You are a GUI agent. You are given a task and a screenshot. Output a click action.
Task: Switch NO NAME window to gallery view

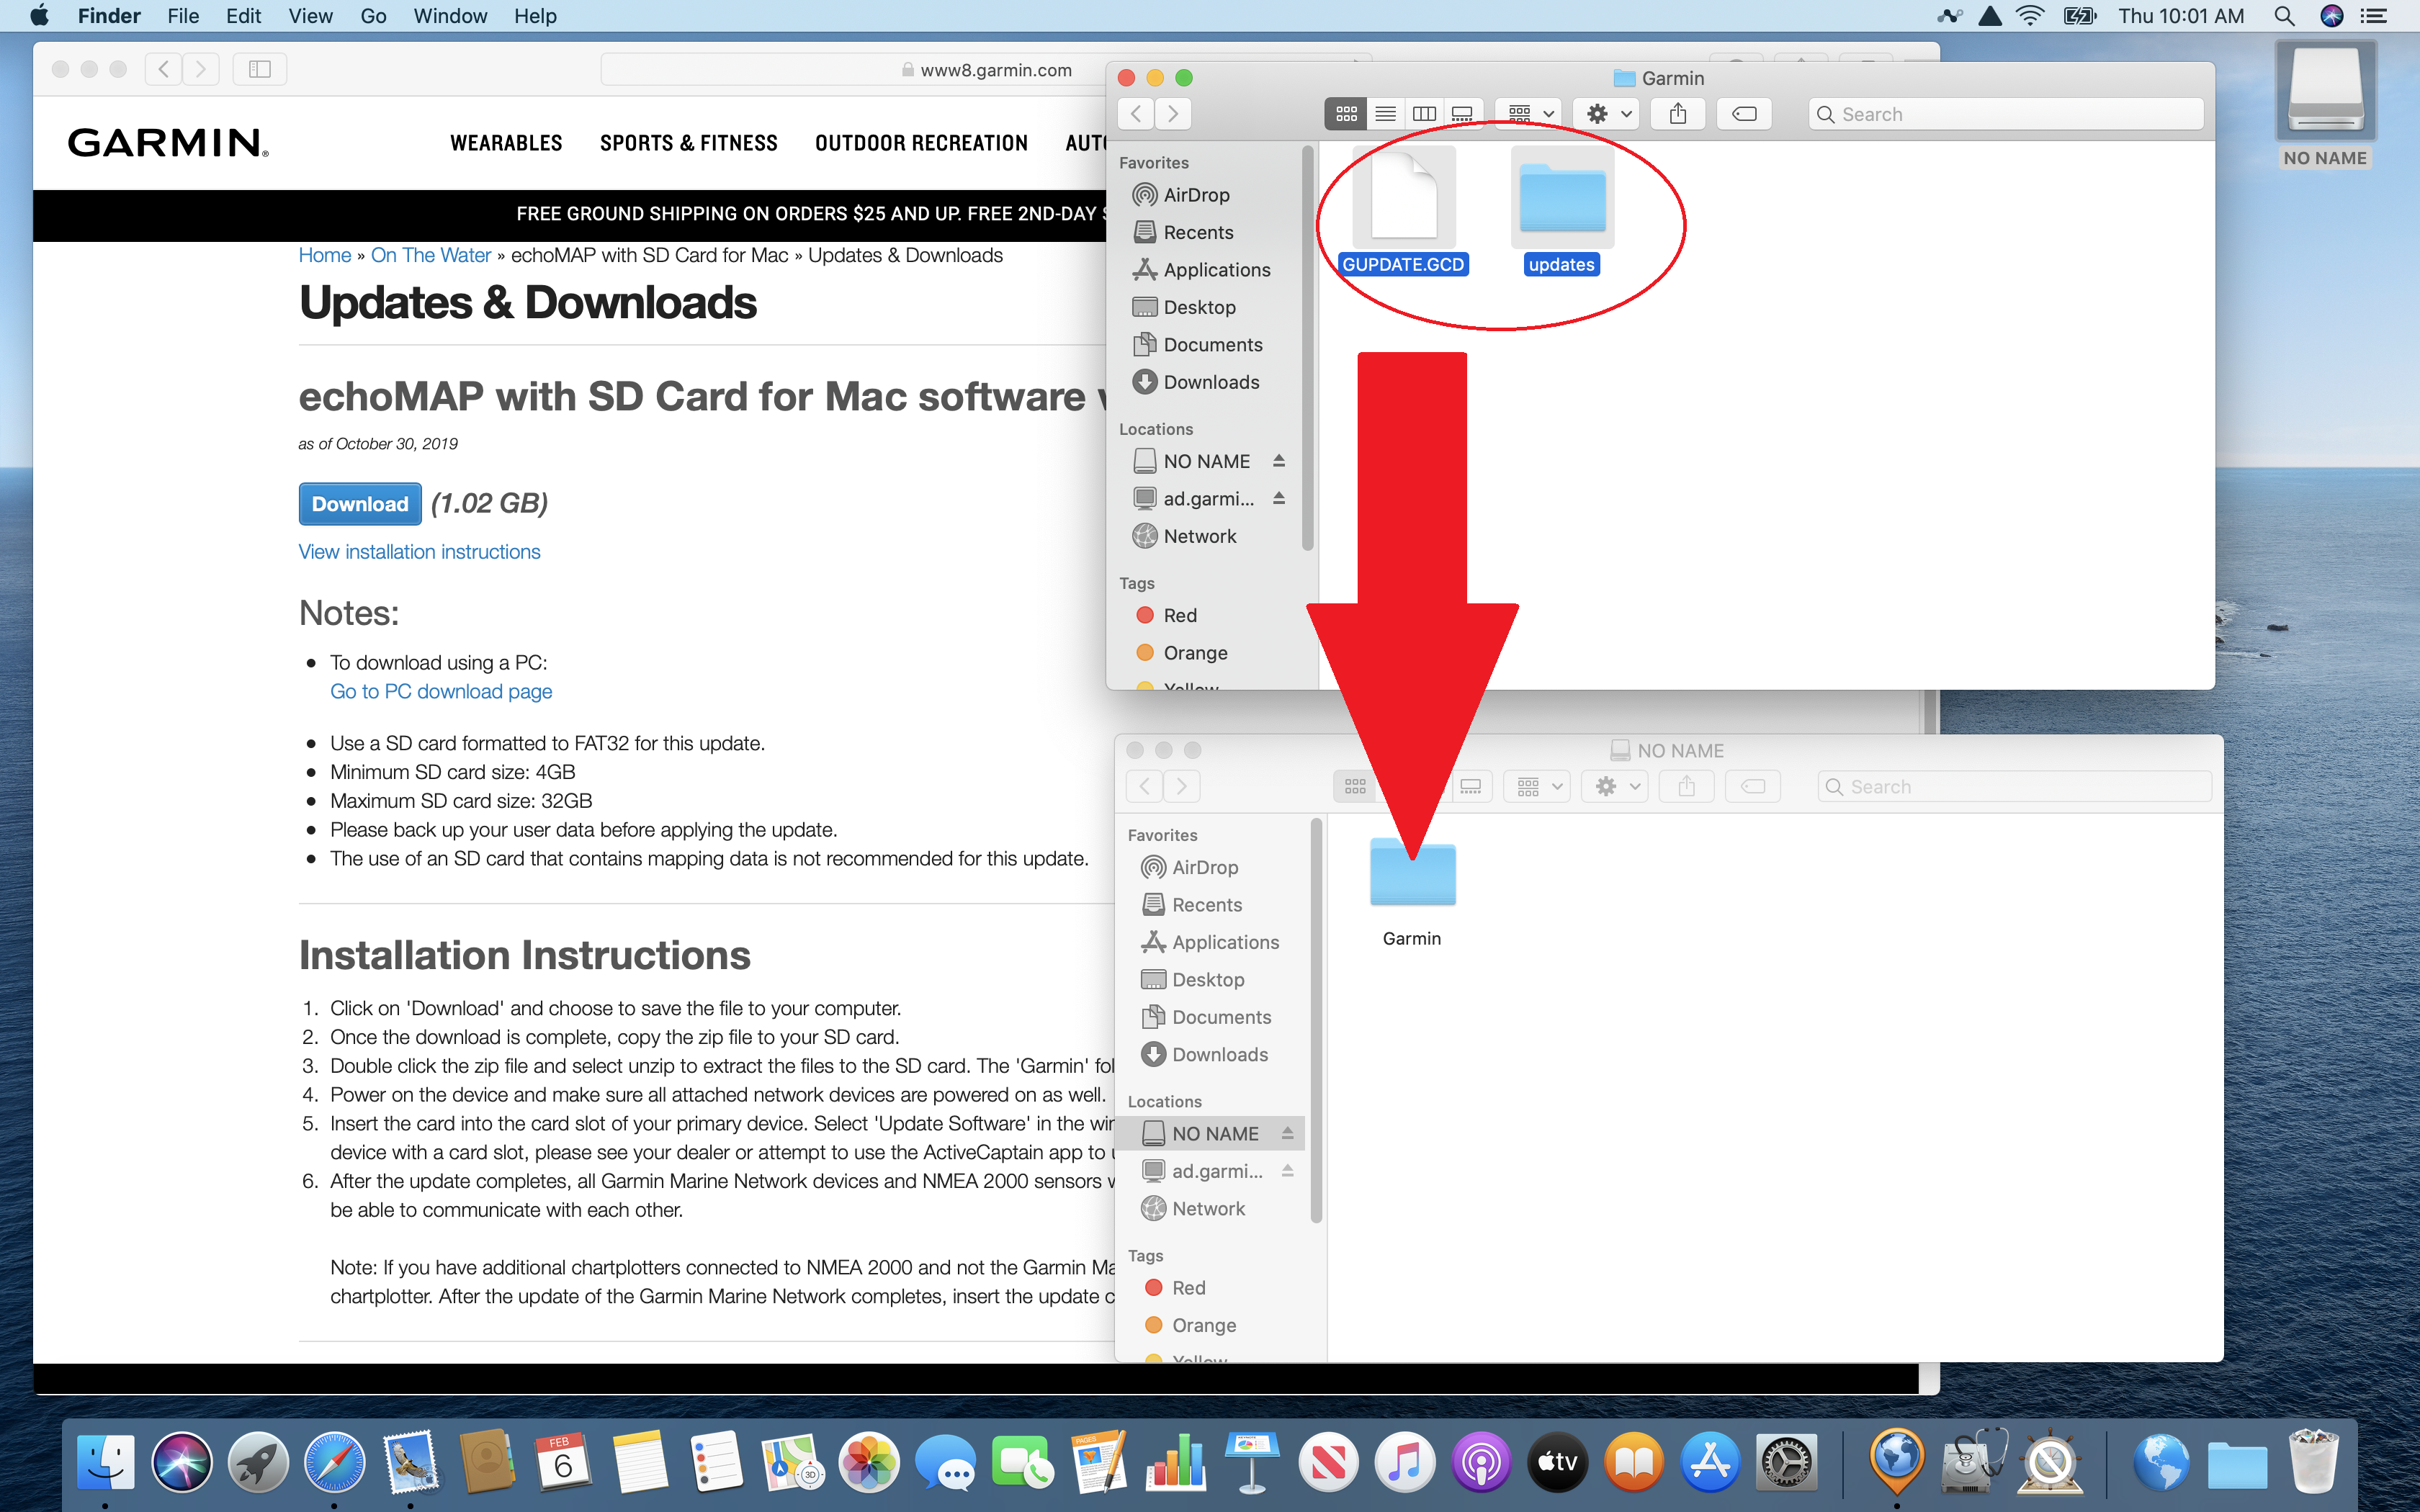click(x=1471, y=787)
